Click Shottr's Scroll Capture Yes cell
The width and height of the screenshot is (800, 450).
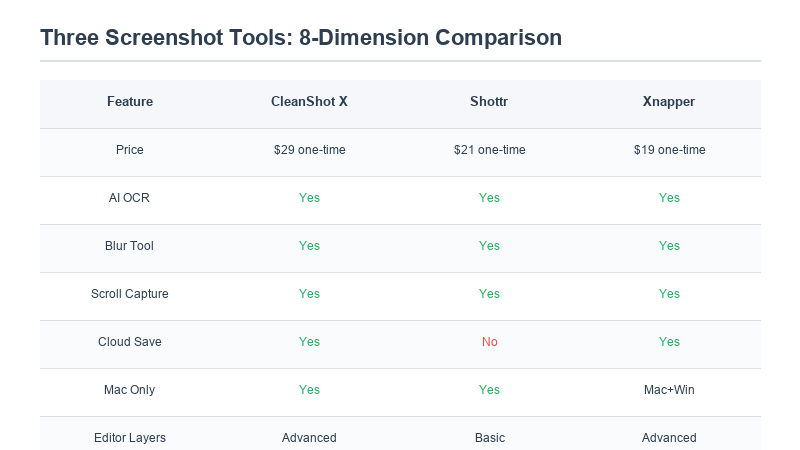pyautogui.click(x=489, y=293)
